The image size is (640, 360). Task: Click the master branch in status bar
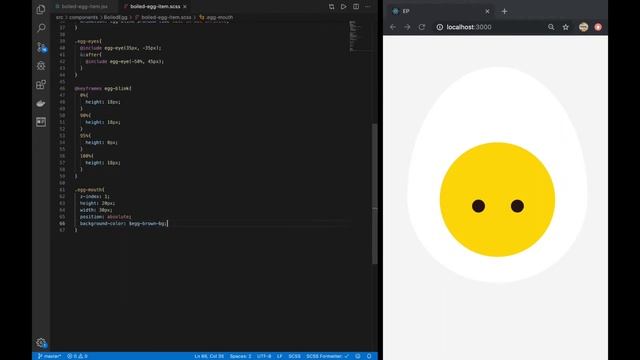pos(49,356)
